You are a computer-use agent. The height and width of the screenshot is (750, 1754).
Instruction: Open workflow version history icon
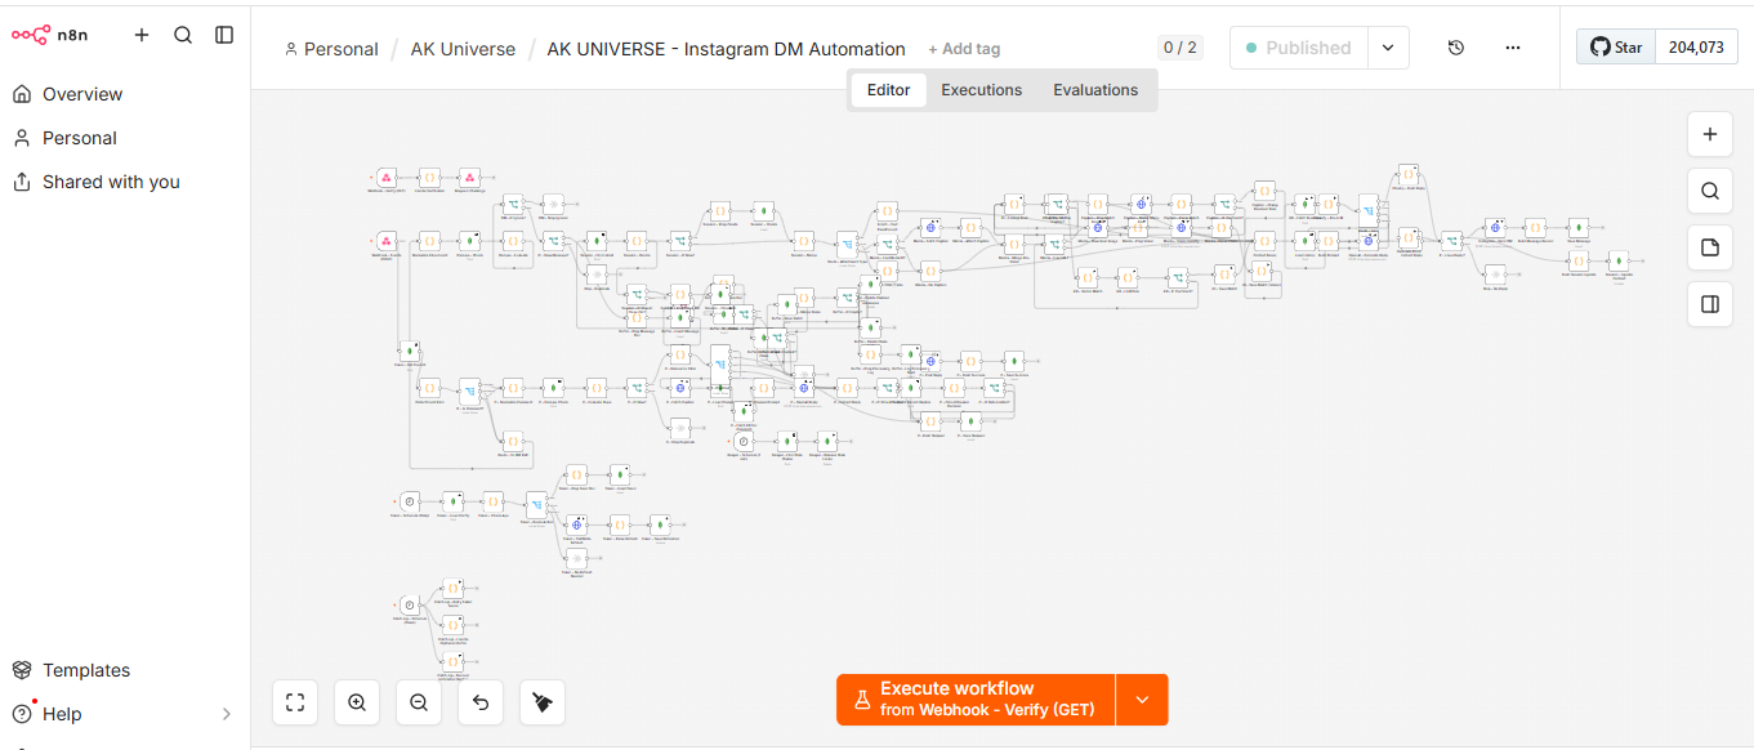point(1456,48)
